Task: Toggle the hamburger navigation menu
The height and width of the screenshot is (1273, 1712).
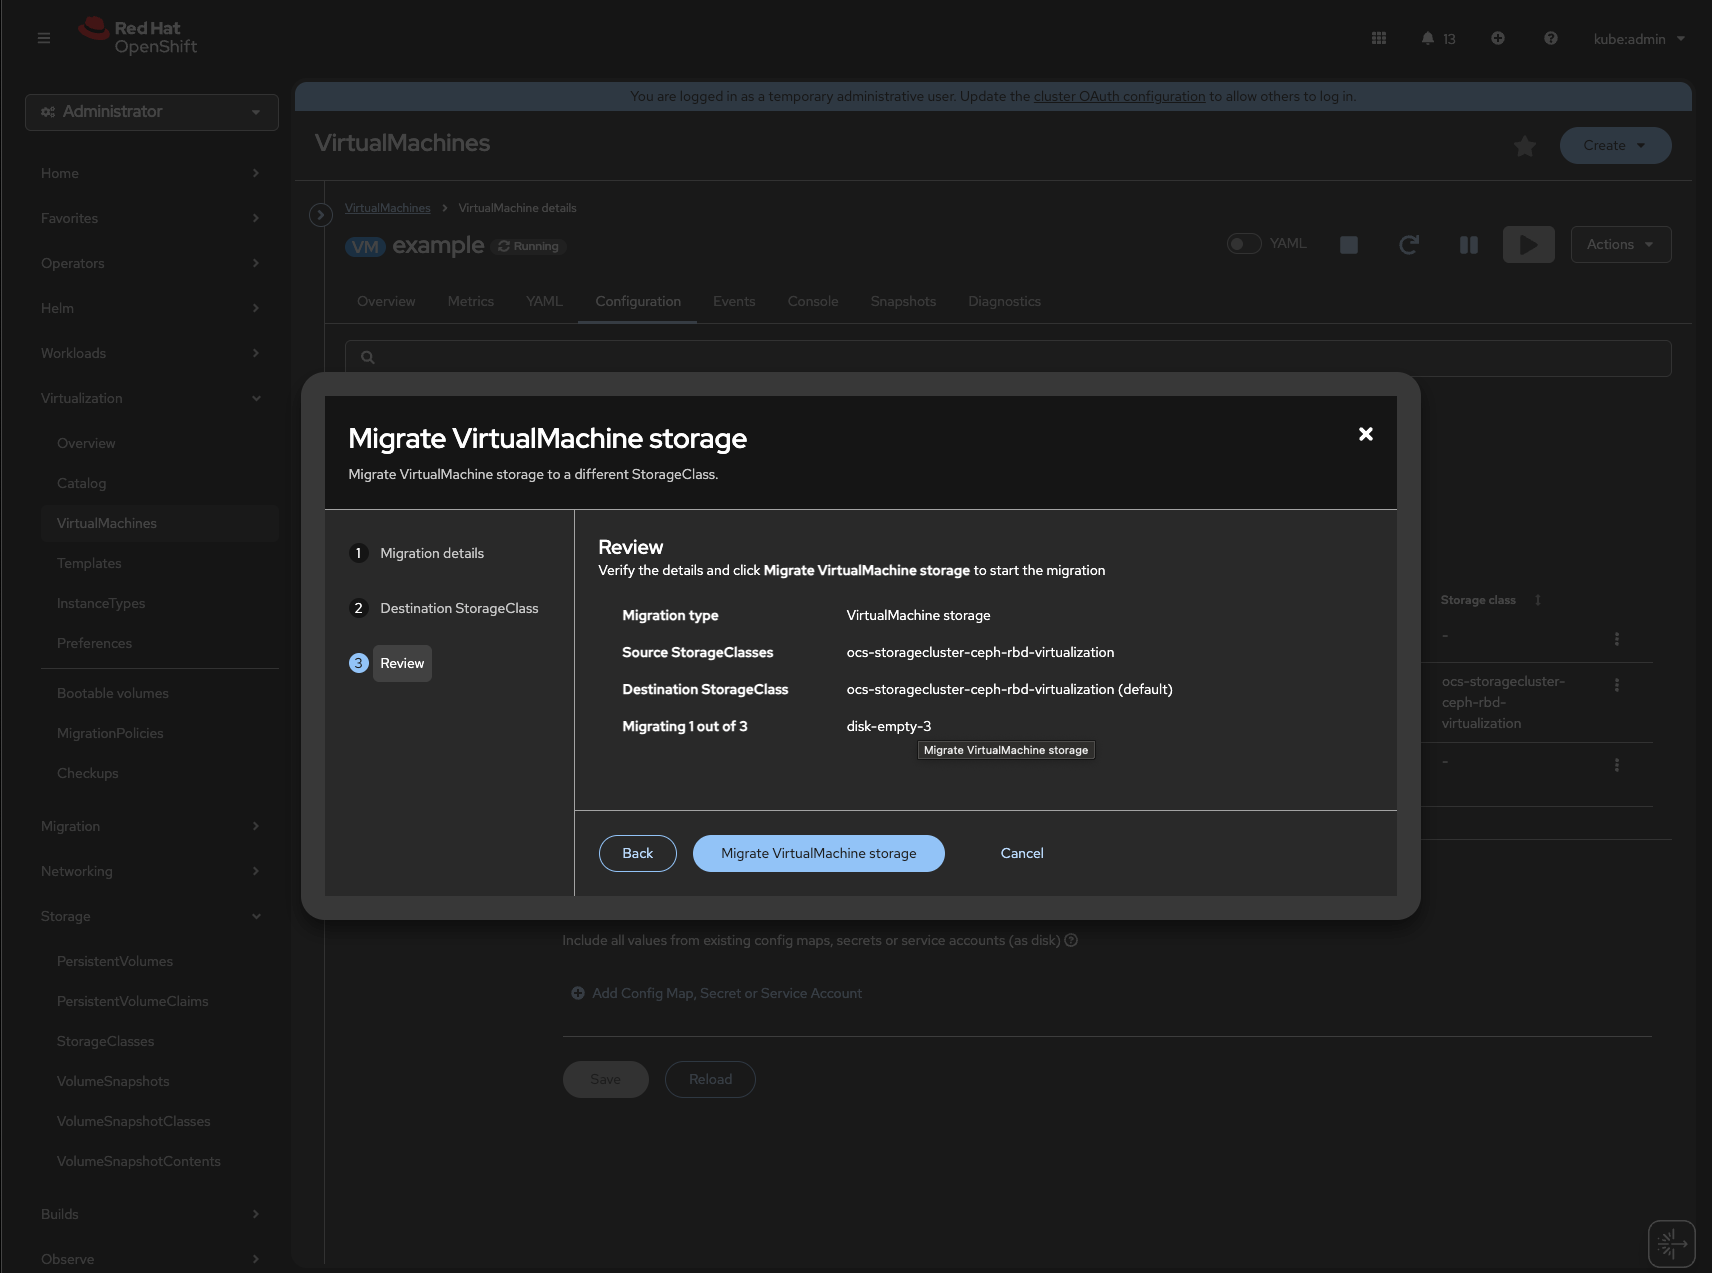Action: point(44,38)
